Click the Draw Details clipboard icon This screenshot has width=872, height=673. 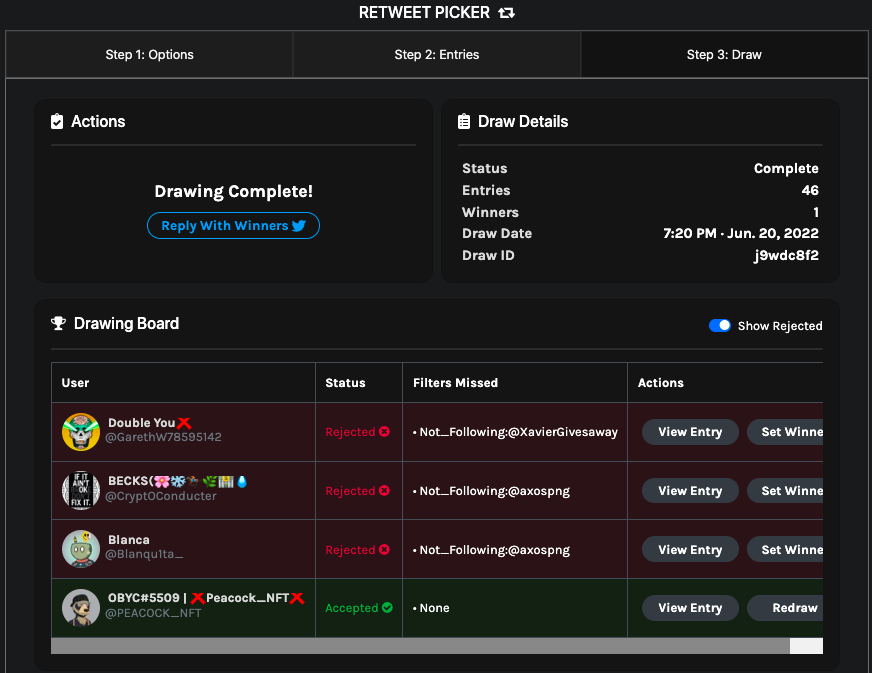pos(464,121)
